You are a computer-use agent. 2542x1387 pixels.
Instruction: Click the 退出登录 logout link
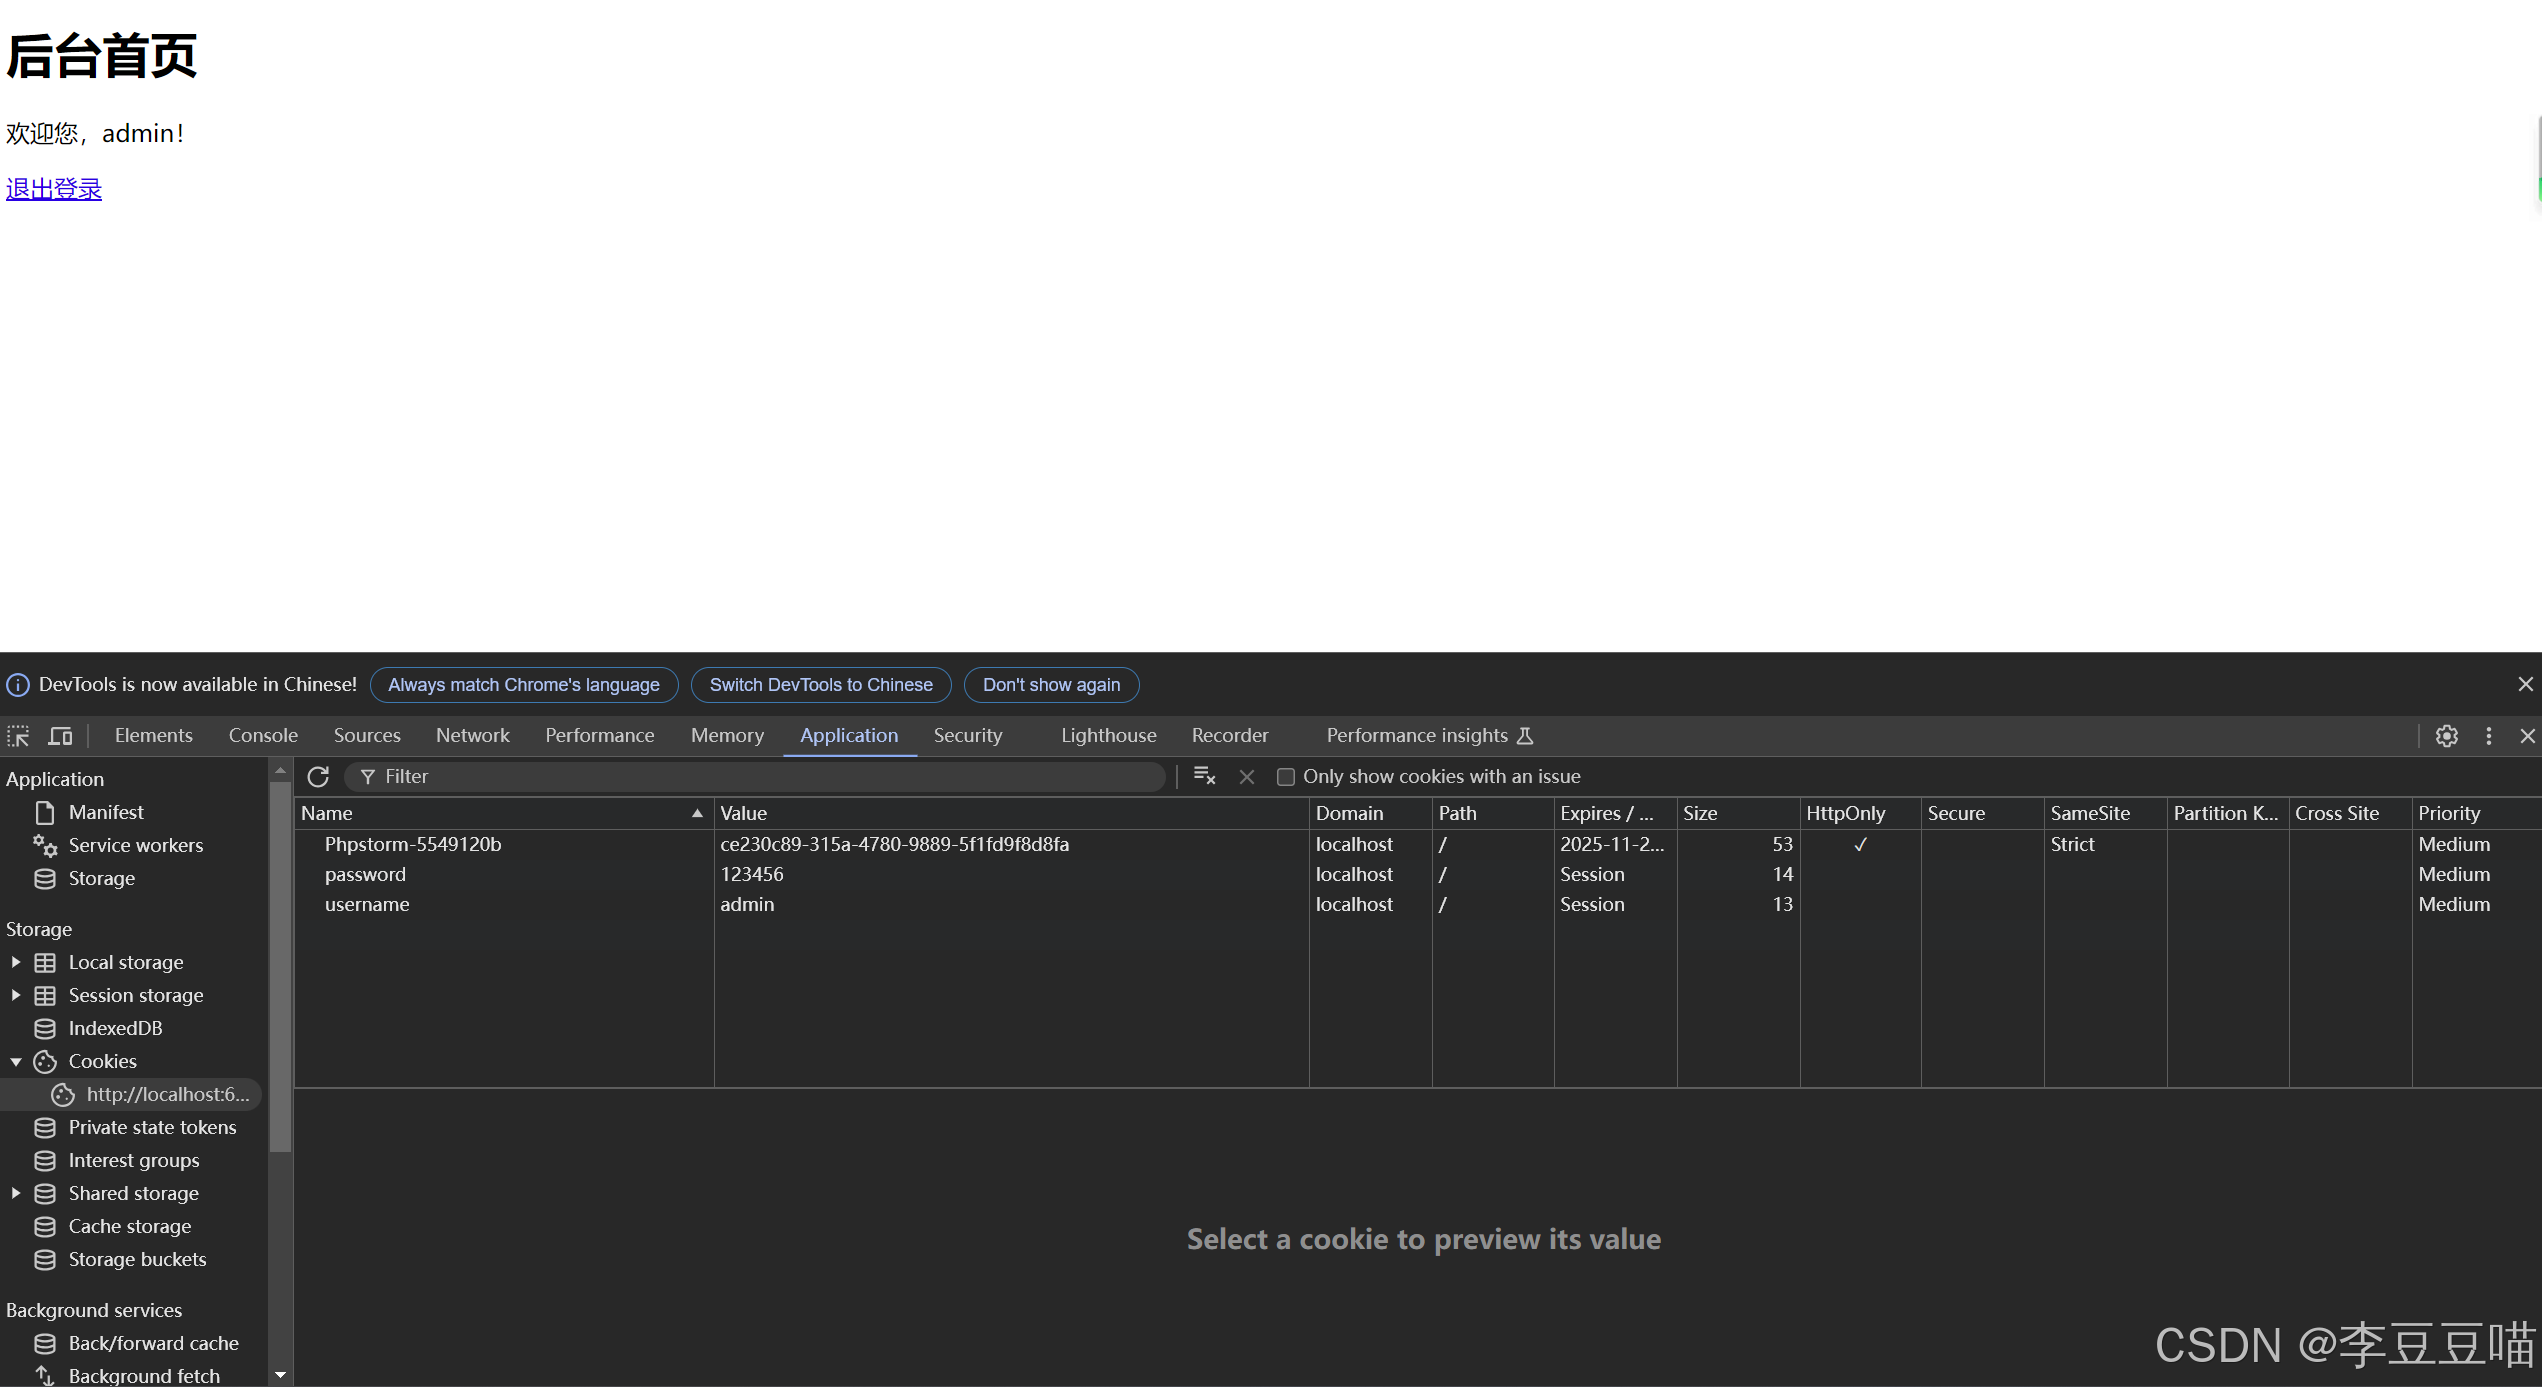[54, 189]
